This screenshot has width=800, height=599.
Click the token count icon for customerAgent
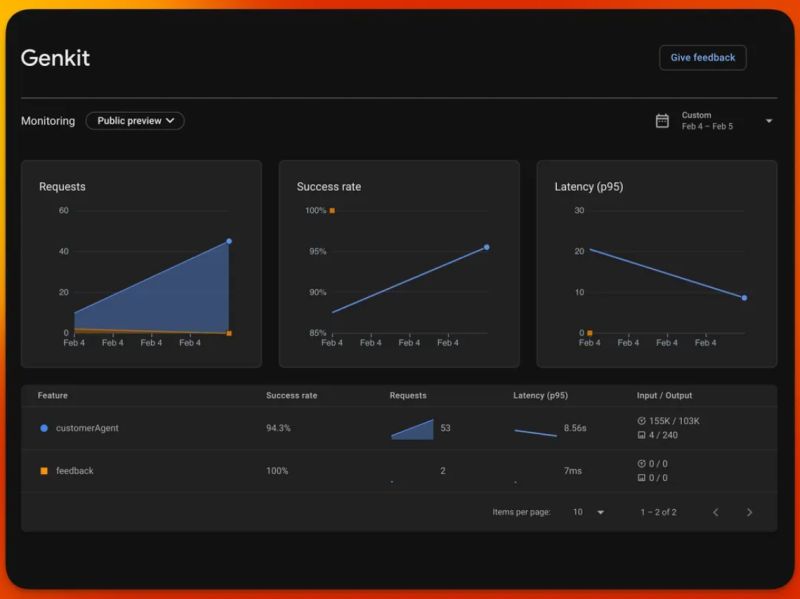[x=641, y=421]
